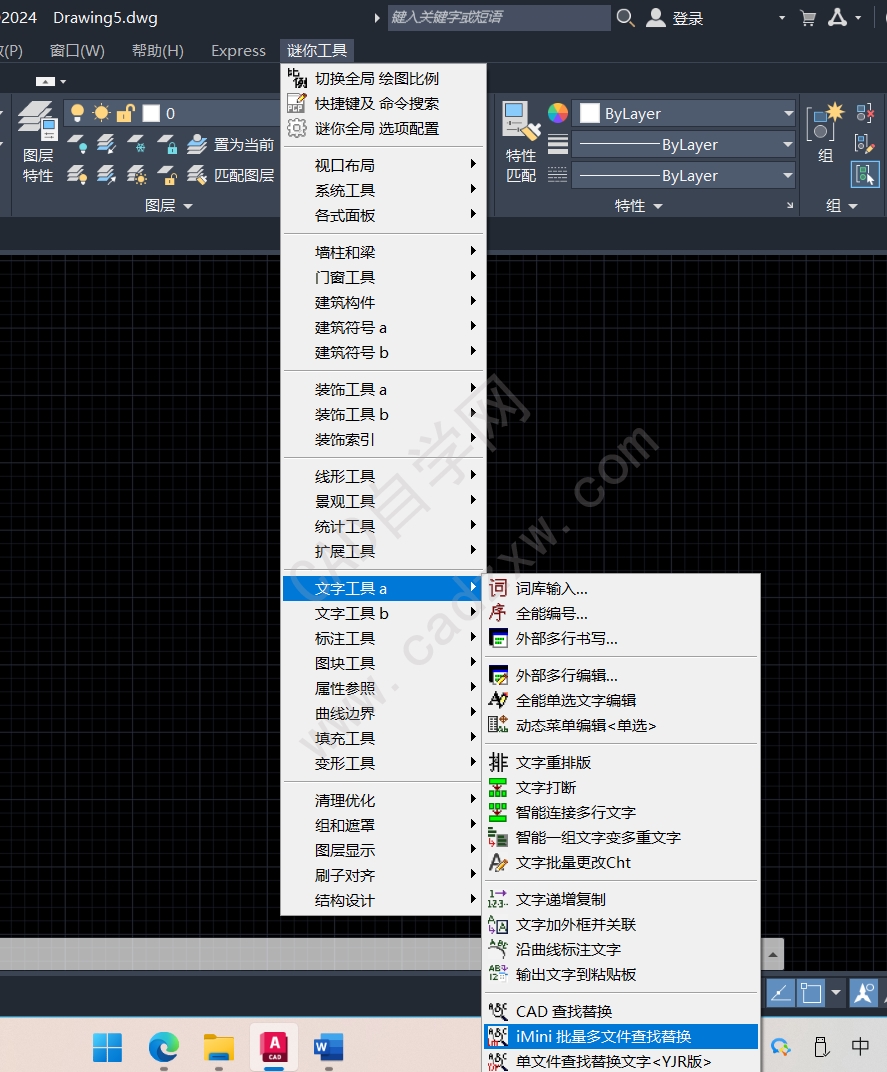Select 快捷键及 命令搜索 entry
887x1072 pixels.
pyautogui.click(x=383, y=103)
